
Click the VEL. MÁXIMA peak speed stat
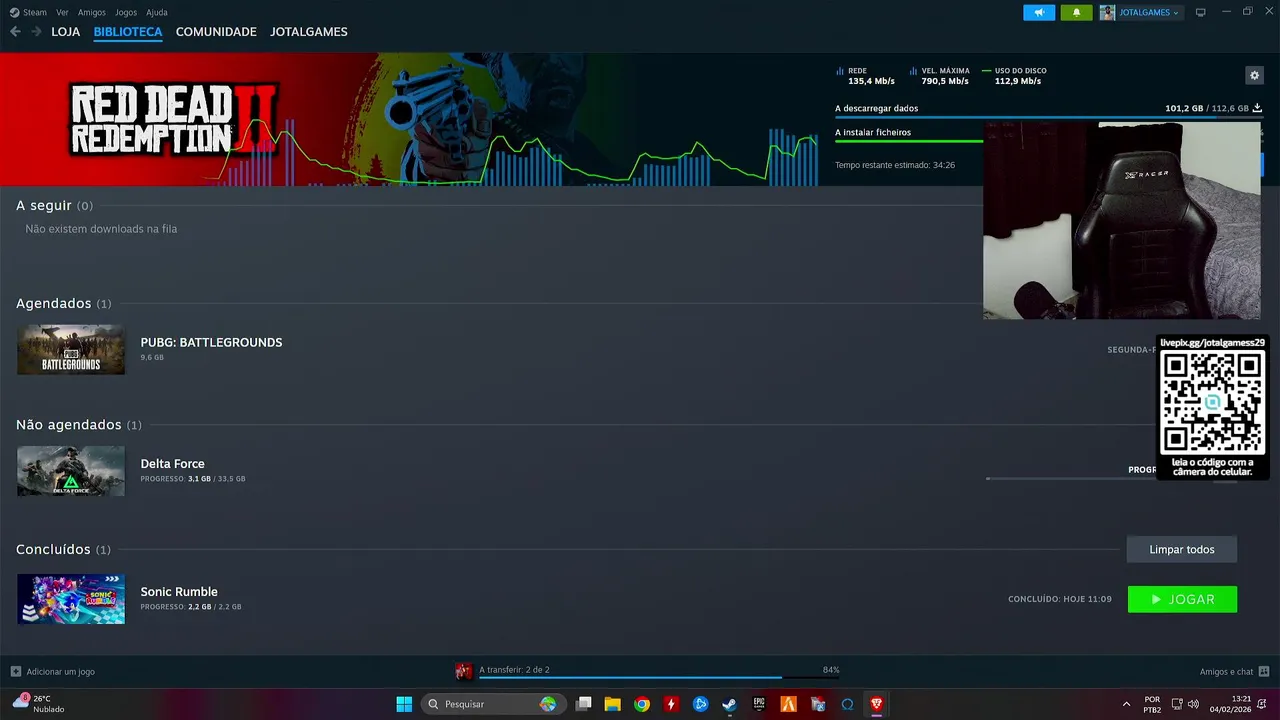940,76
